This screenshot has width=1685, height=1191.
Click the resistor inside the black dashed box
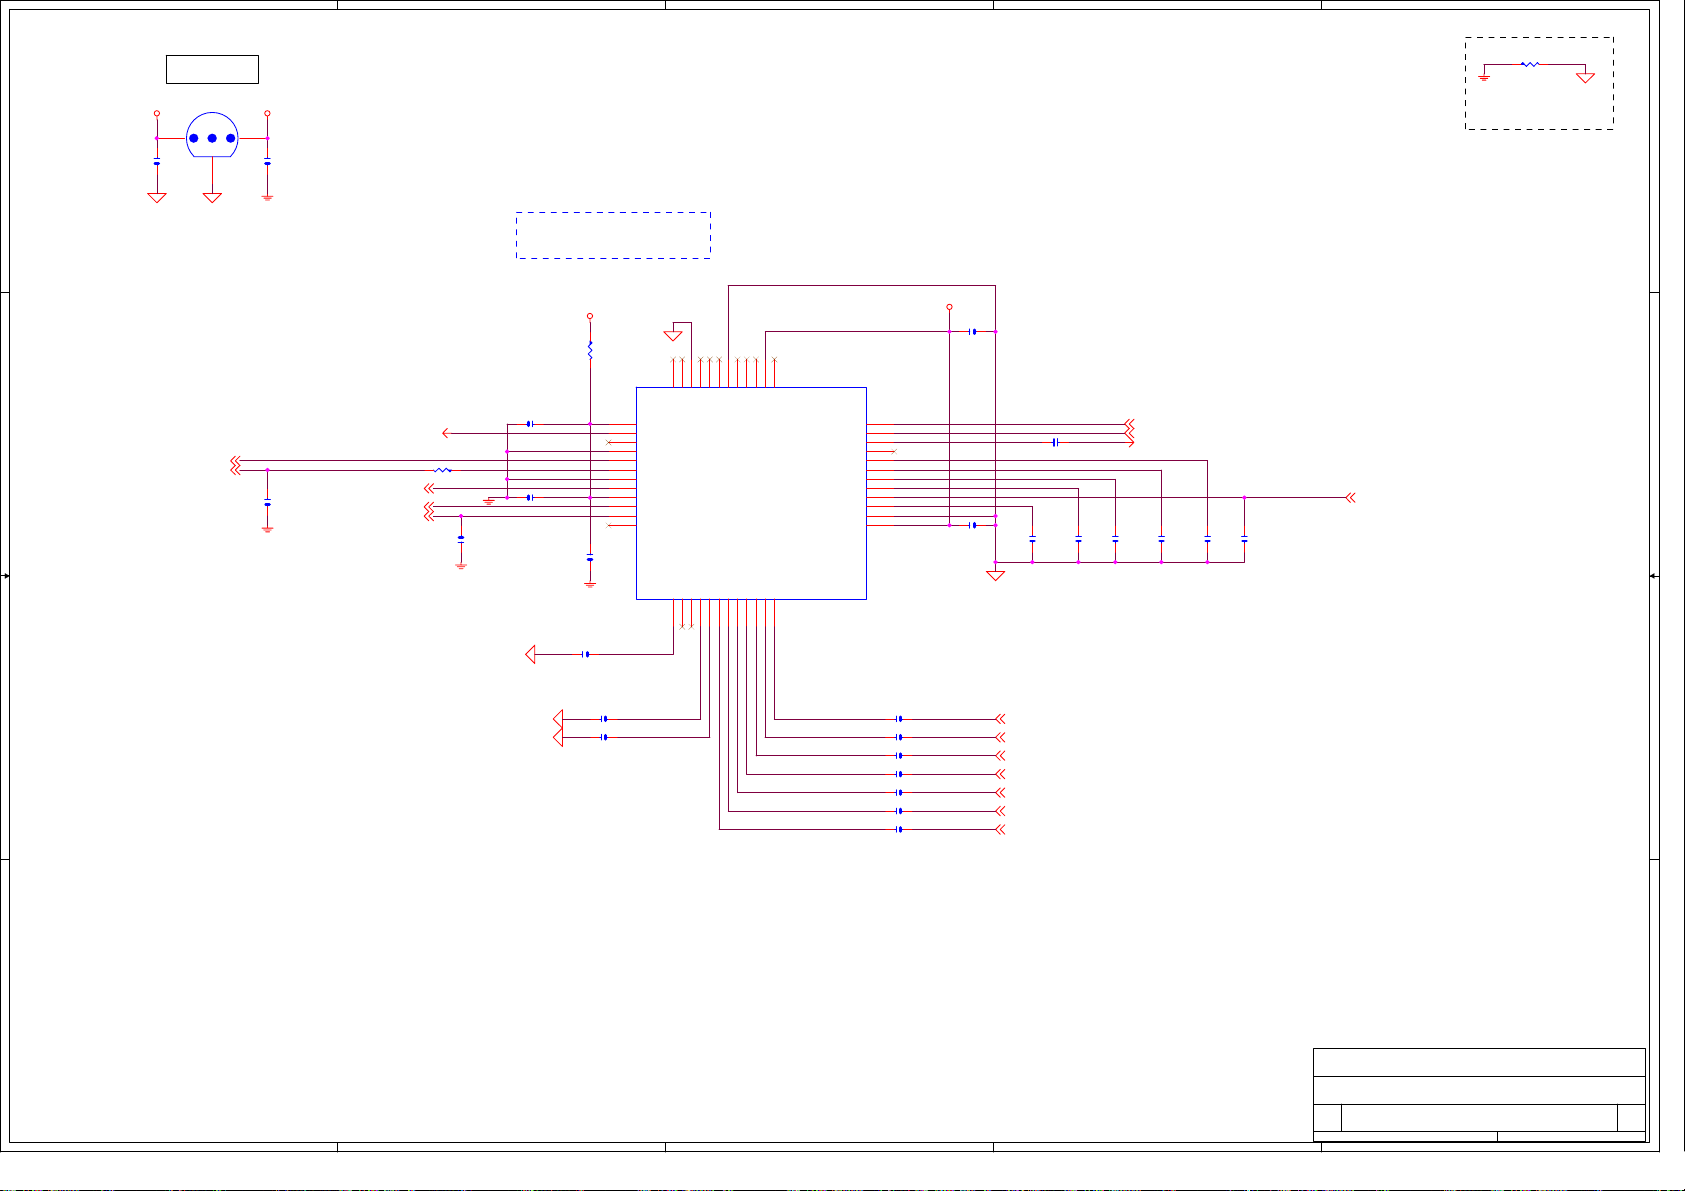pyautogui.click(x=1529, y=64)
